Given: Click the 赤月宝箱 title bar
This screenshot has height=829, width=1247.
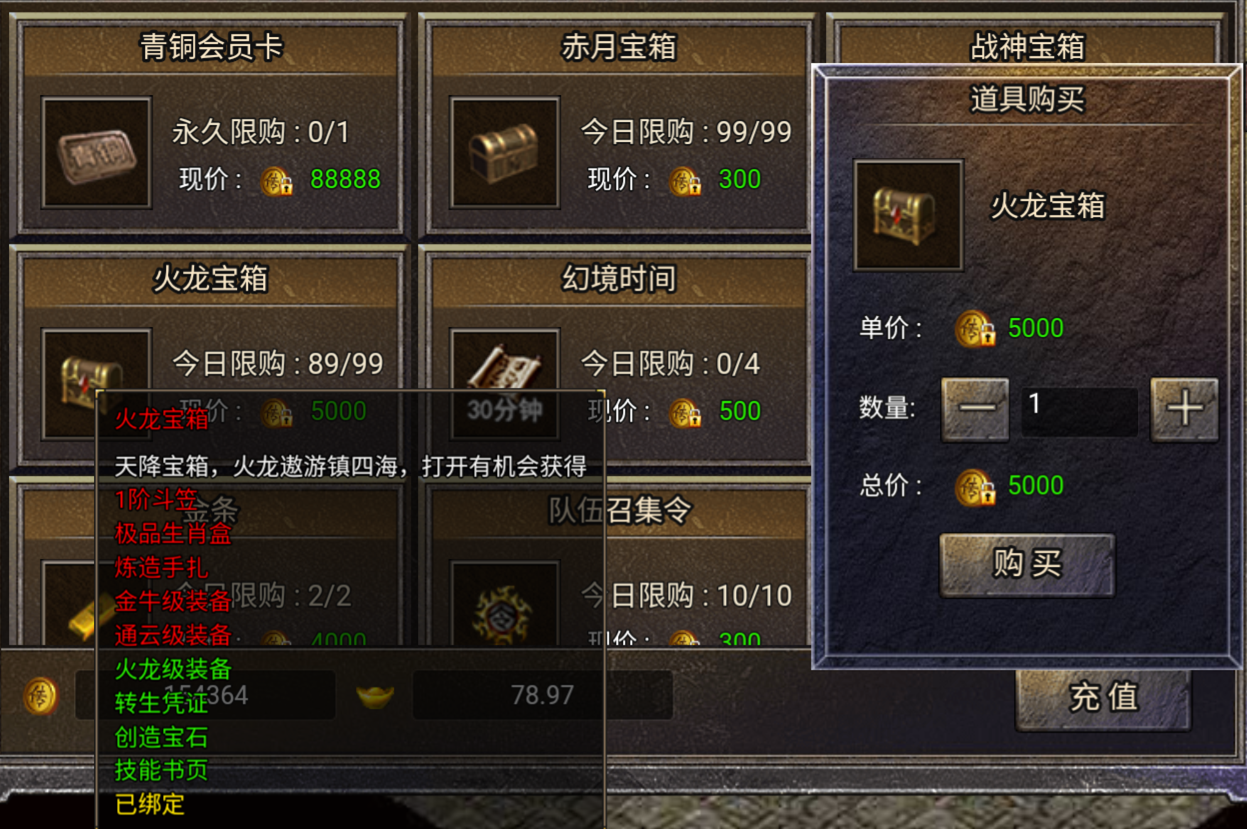Looking at the screenshot, I should pyautogui.click(x=618, y=48).
